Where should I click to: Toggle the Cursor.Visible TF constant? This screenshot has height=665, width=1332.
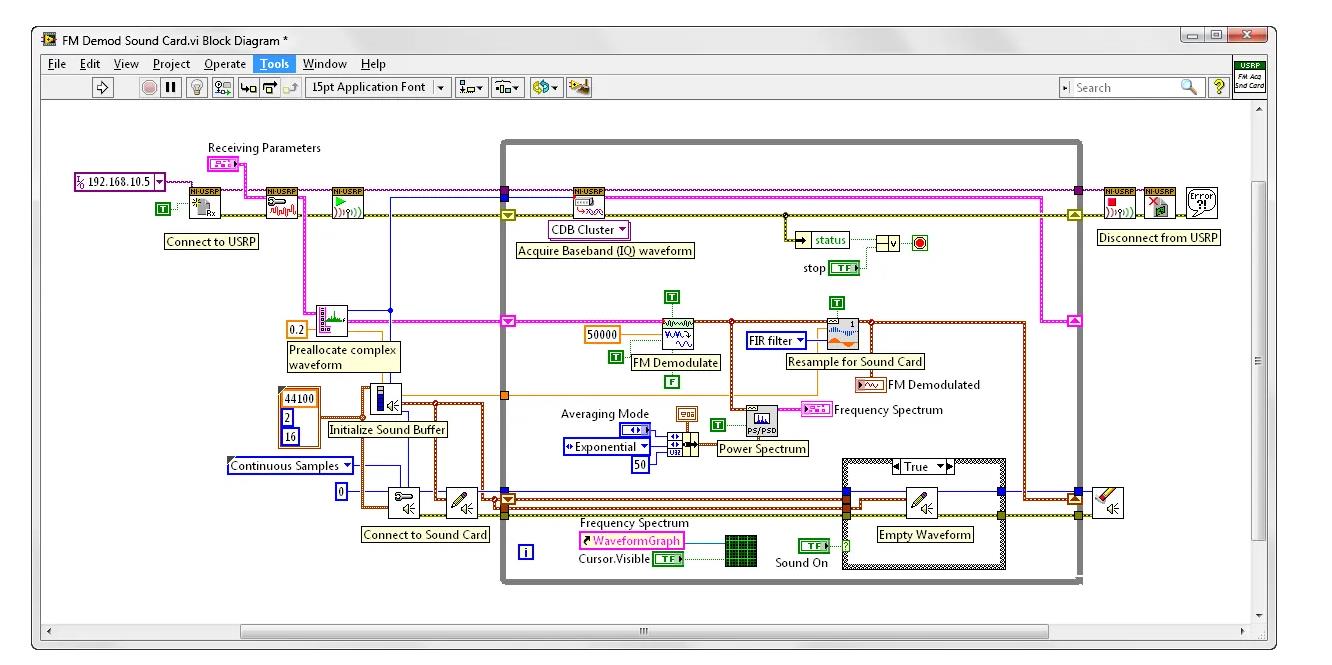coord(668,559)
